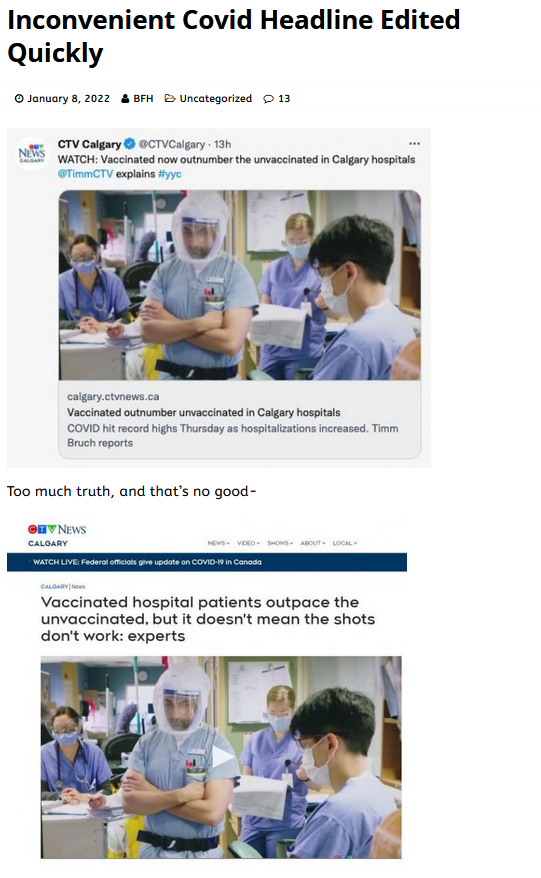Viewport: 541px width, 878px height.
Task: Open the ABOUT menu in the CTV navigation
Action: tap(313, 543)
